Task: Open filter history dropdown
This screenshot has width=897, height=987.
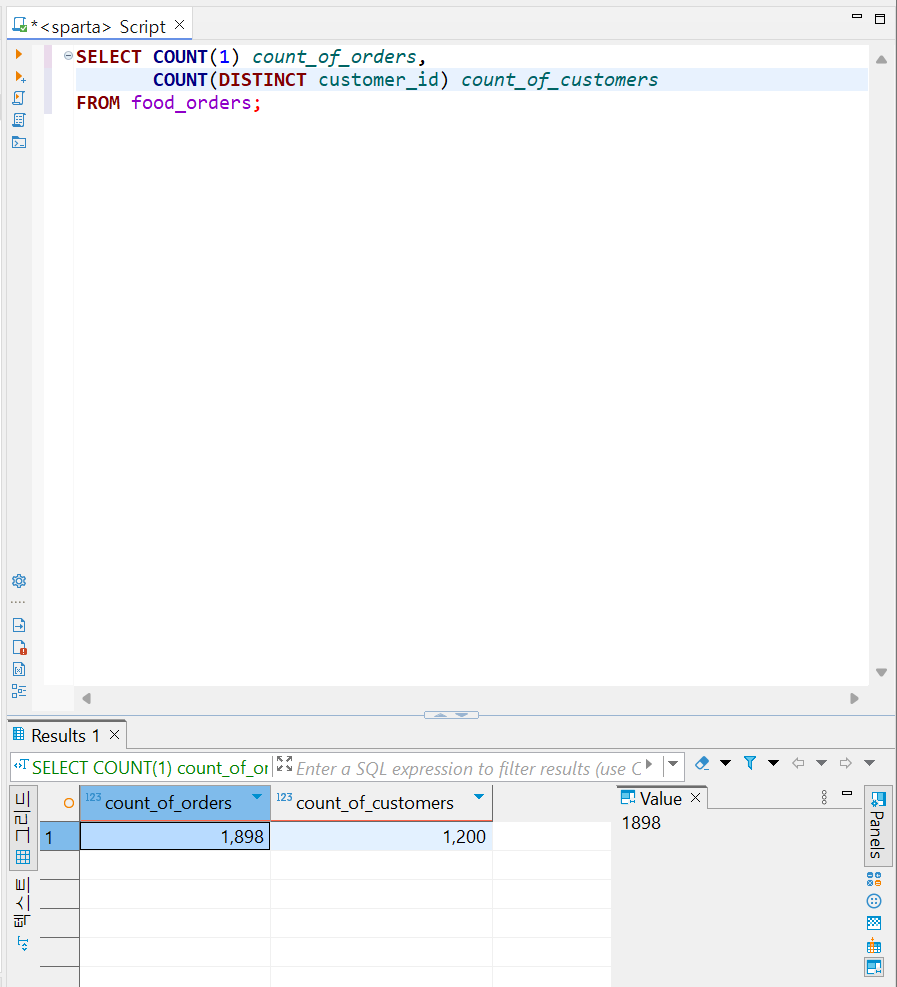Action: 673,764
